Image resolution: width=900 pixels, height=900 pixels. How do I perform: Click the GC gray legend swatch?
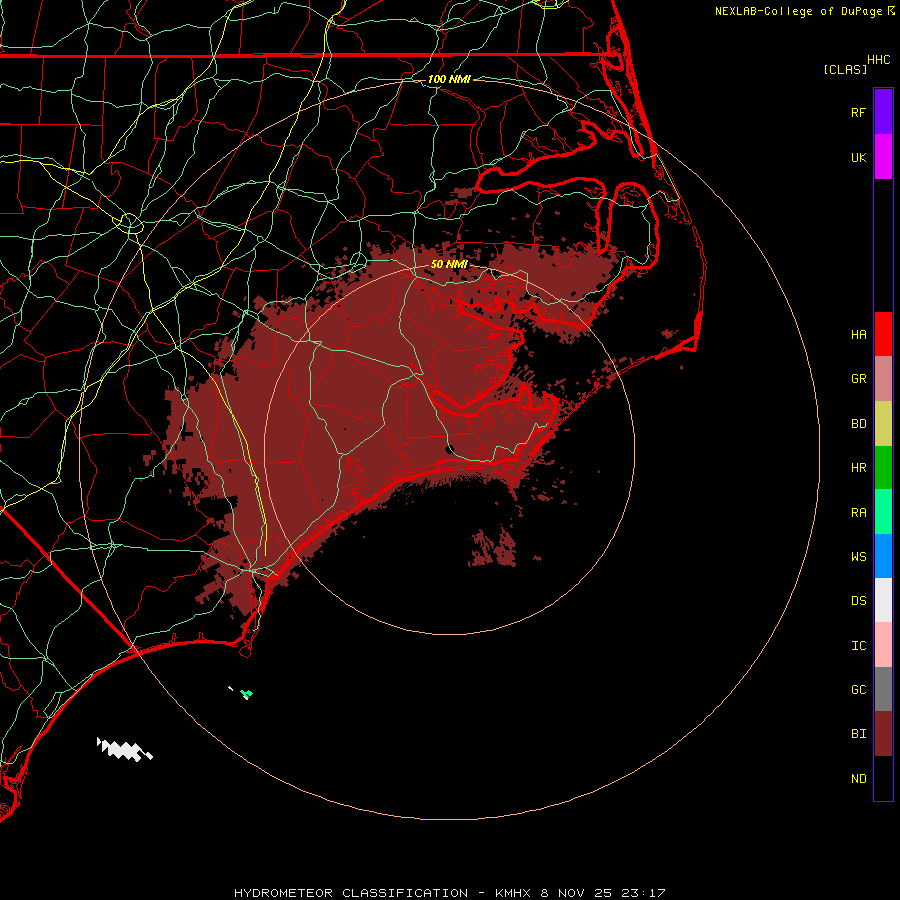tap(883, 689)
